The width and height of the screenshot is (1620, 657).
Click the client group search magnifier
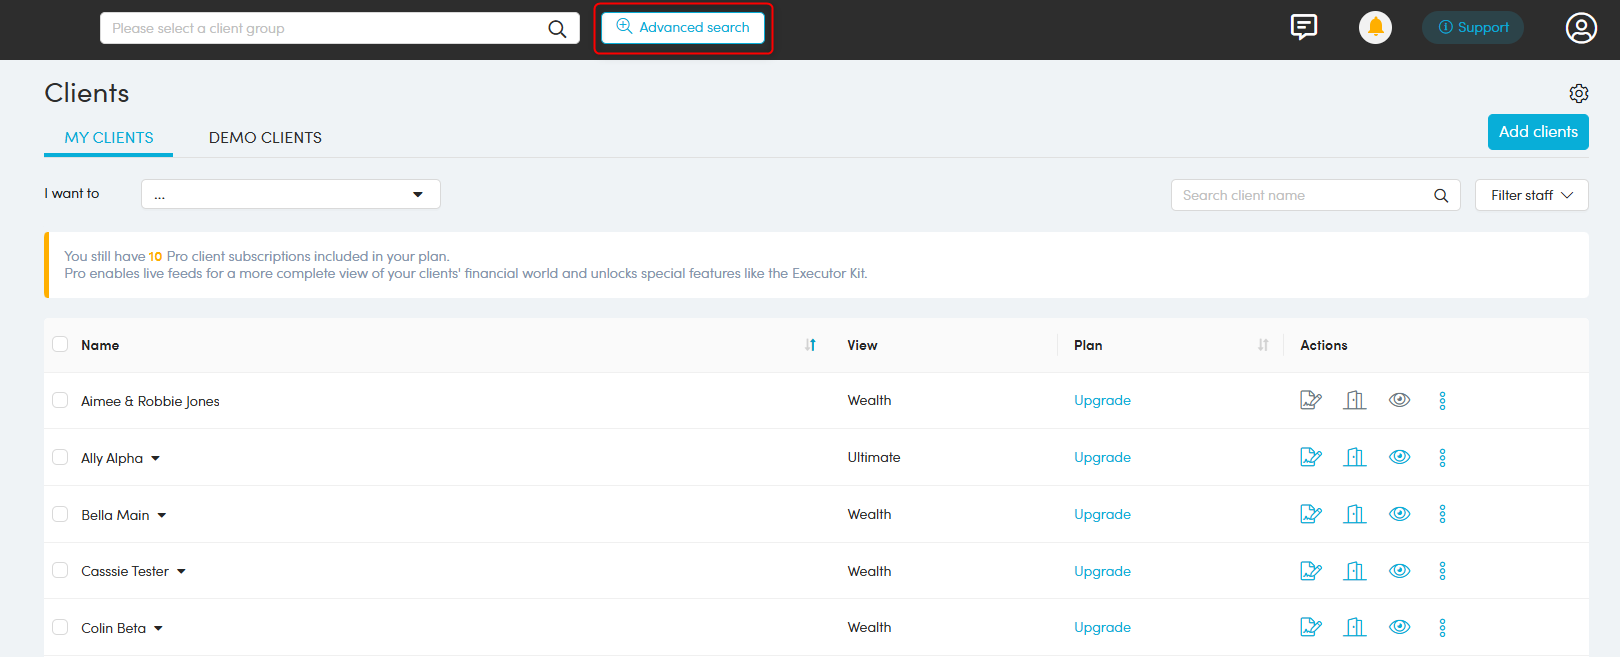557,29
